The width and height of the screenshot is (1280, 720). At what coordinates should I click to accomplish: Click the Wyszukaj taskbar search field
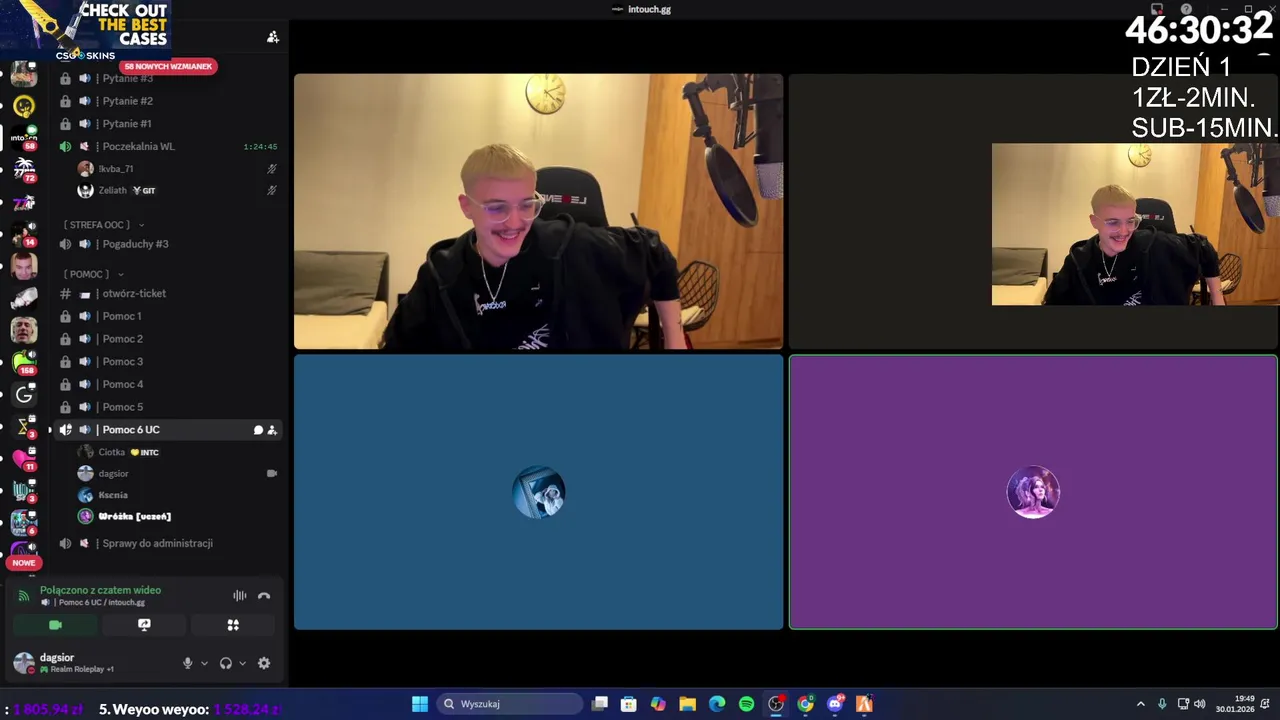click(x=510, y=704)
